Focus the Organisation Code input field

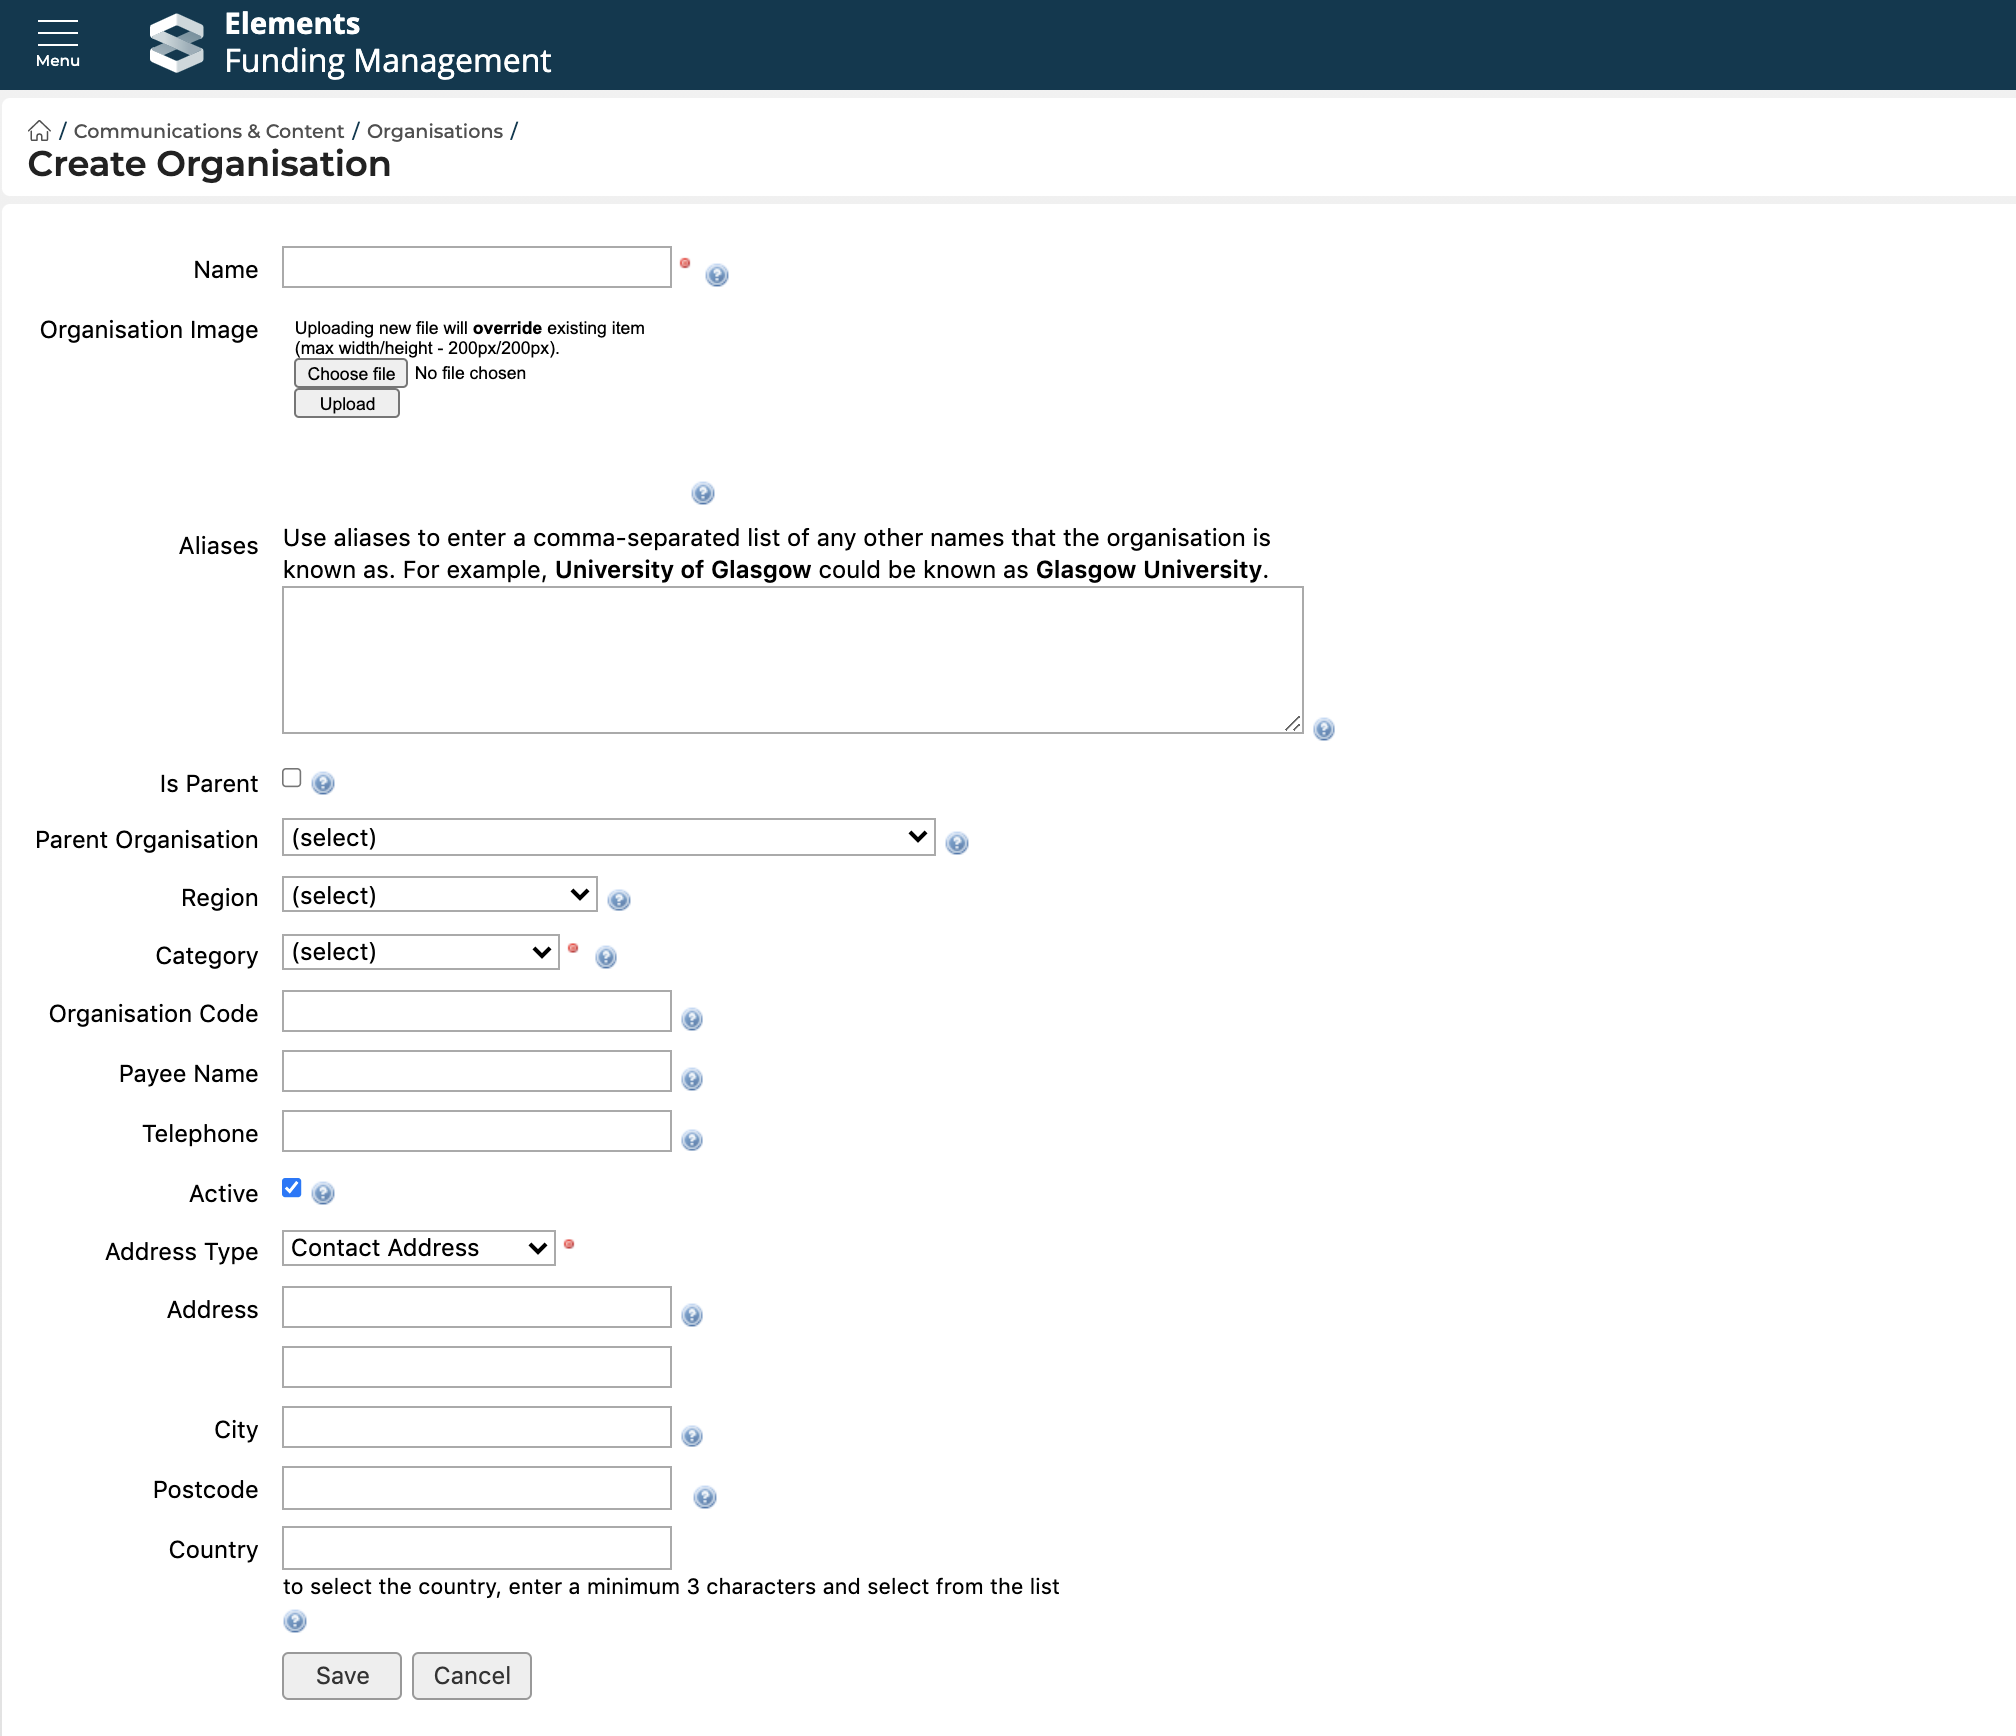click(476, 1011)
